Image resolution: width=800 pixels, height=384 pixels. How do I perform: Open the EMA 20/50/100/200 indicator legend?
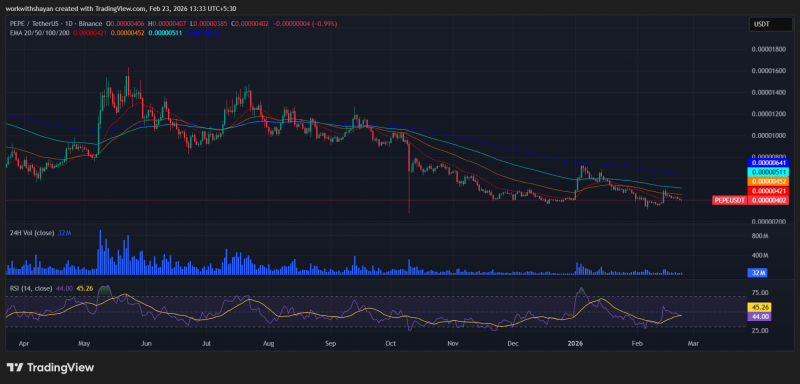point(40,33)
